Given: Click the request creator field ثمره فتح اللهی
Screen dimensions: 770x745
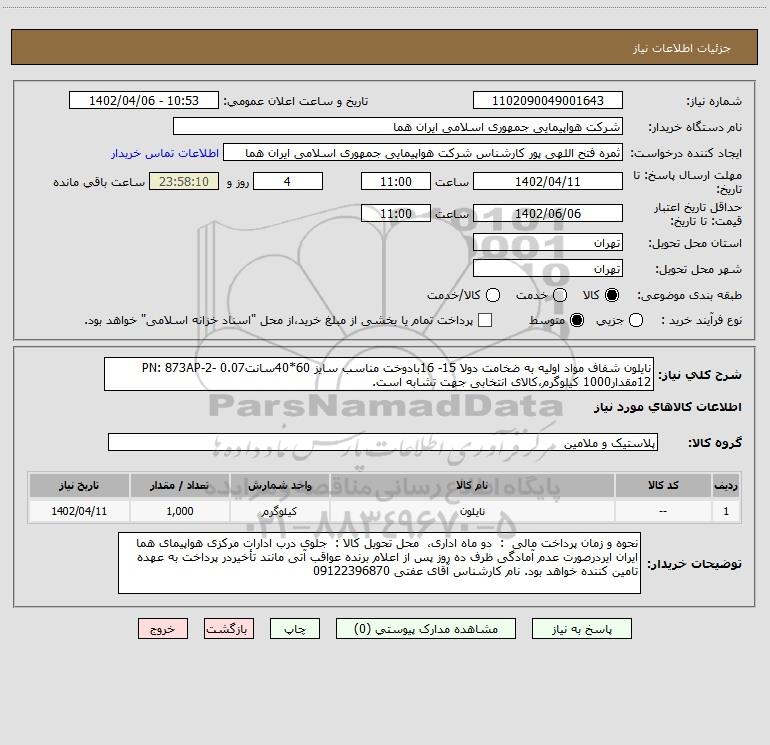Looking at the screenshot, I should 423,152.
